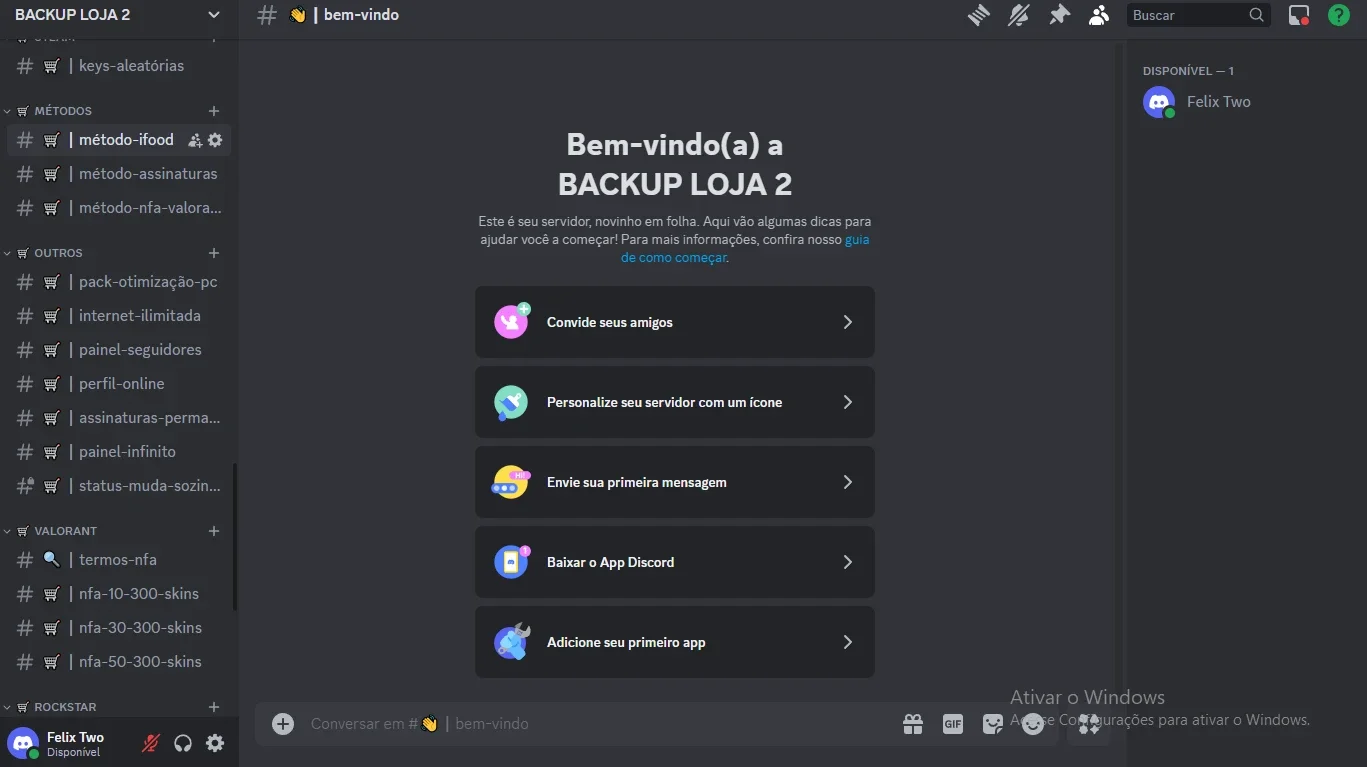Click chevron on Convide seus amigos

click(848, 322)
